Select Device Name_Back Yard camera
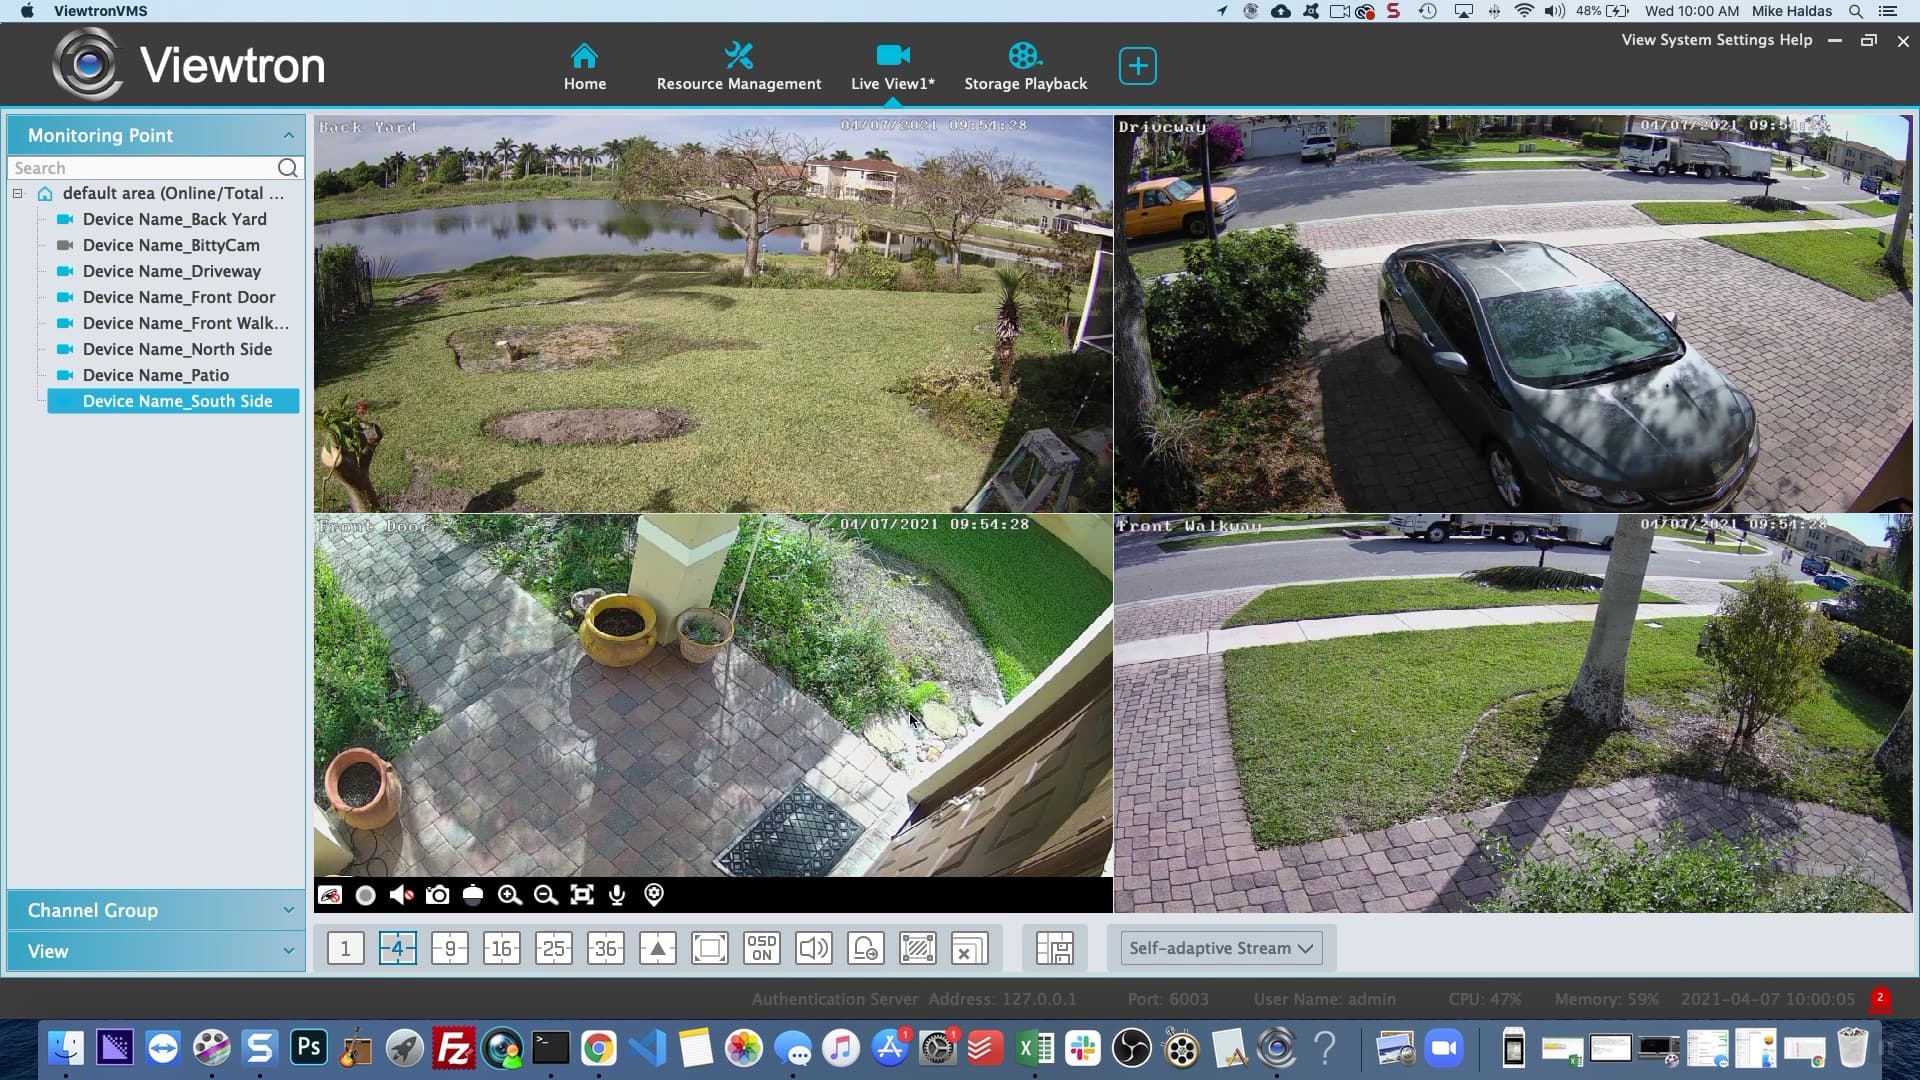The width and height of the screenshot is (1920, 1080). (174, 219)
